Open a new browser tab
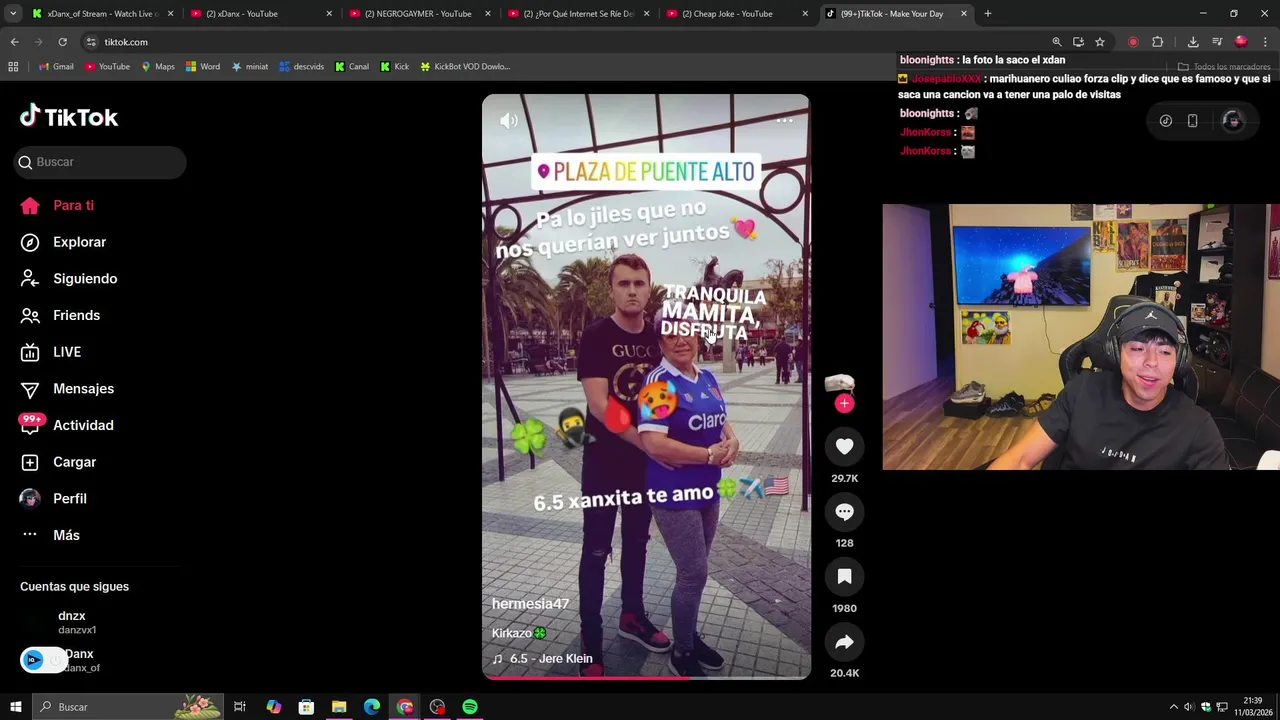Image resolution: width=1280 pixels, height=720 pixels. tap(987, 14)
